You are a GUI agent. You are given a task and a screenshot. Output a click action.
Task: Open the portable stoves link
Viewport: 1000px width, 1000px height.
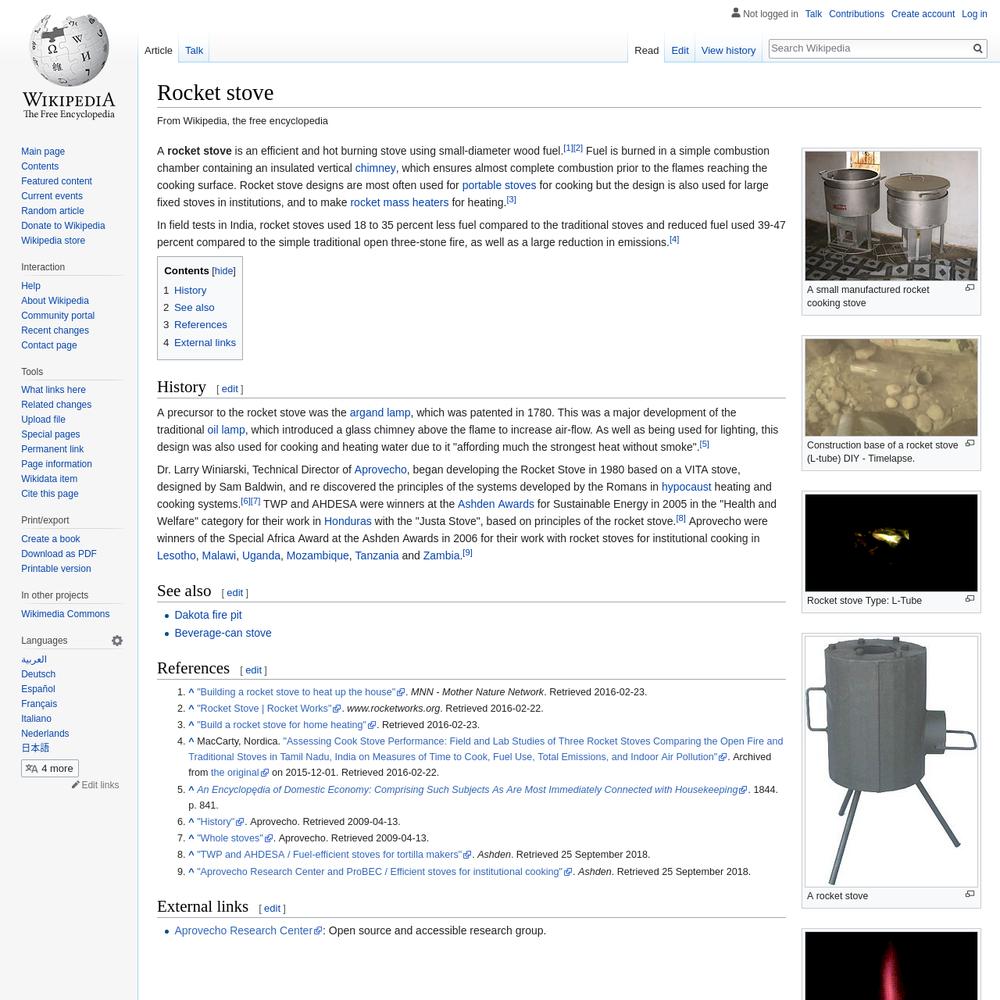click(x=499, y=185)
